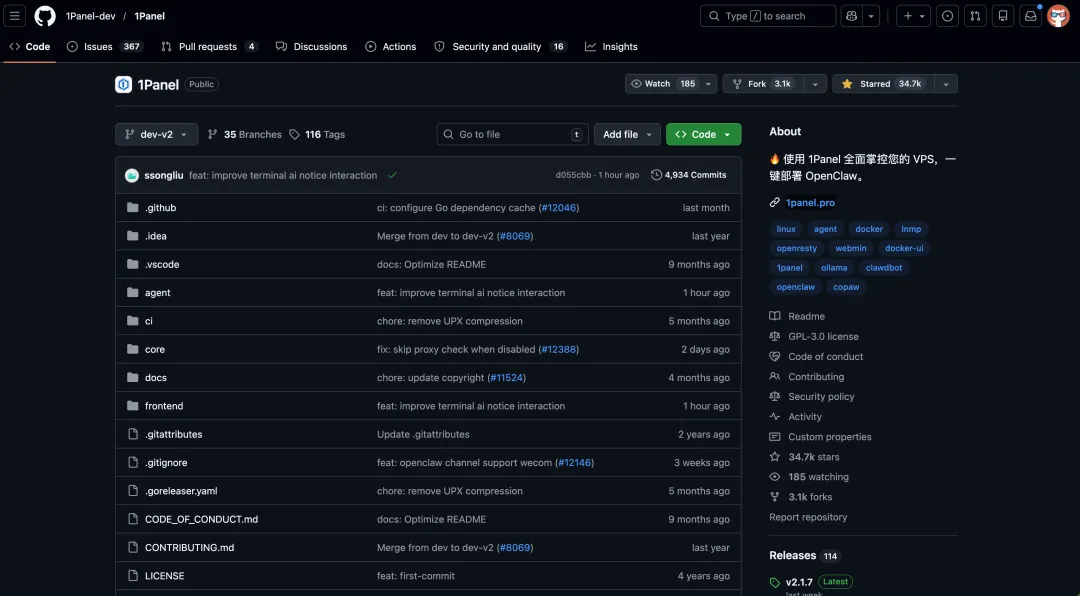The image size is (1080, 596).
Task: Focus the Type / to search field
Action: (768, 16)
